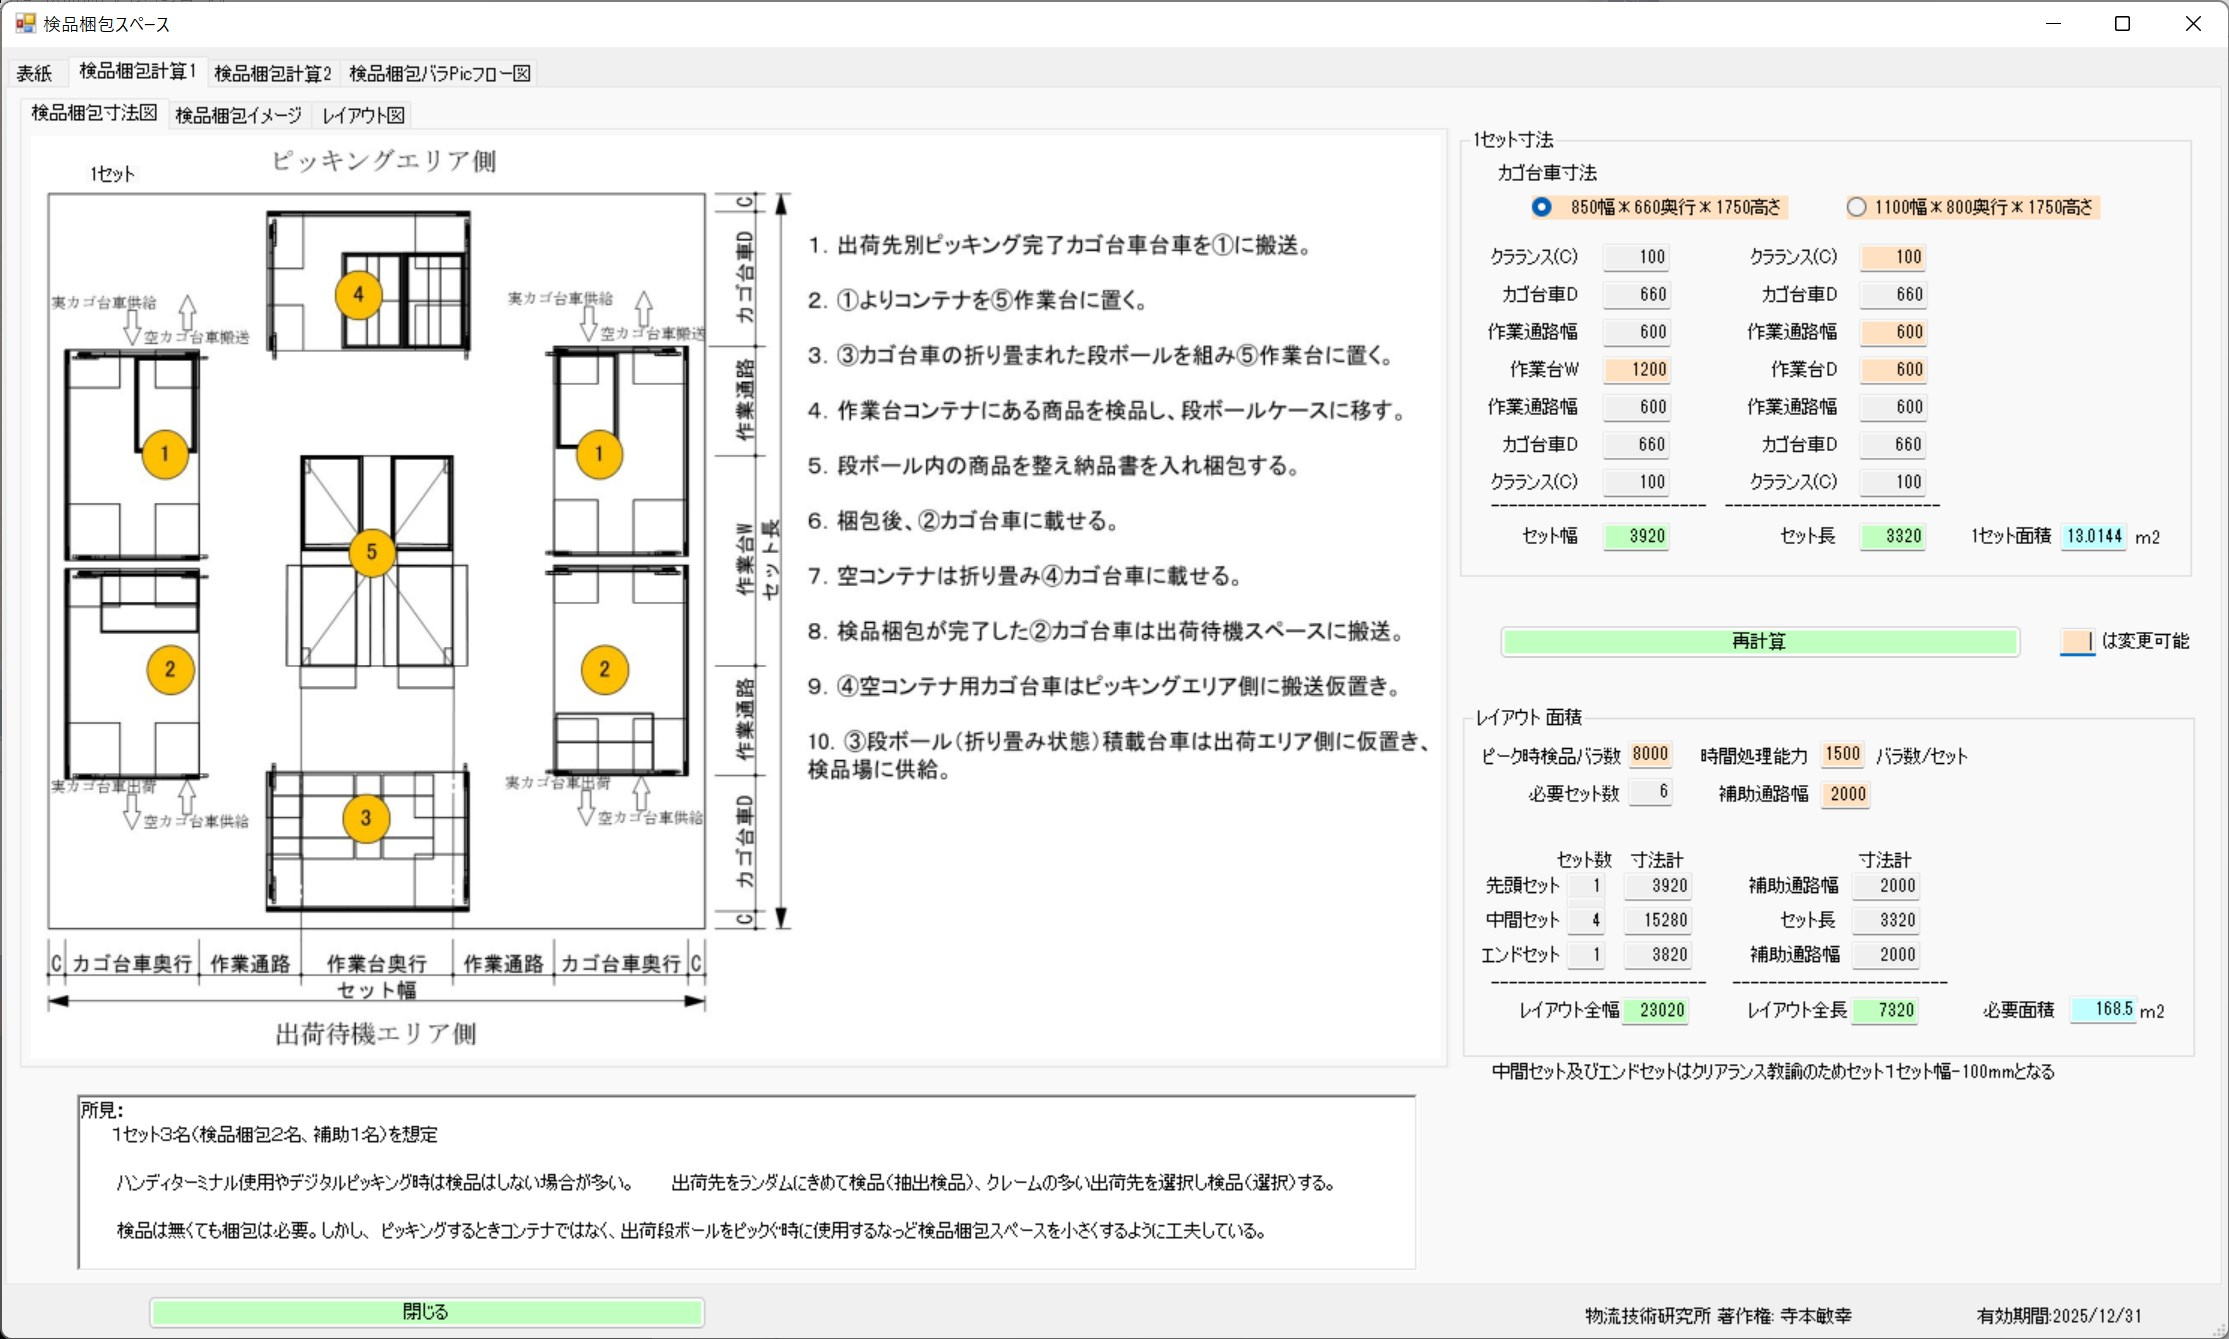Select 1100幅＊800奥行＊1750高さ cart size
Image resolution: width=2229 pixels, height=1339 pixels.
(1856, 207)
